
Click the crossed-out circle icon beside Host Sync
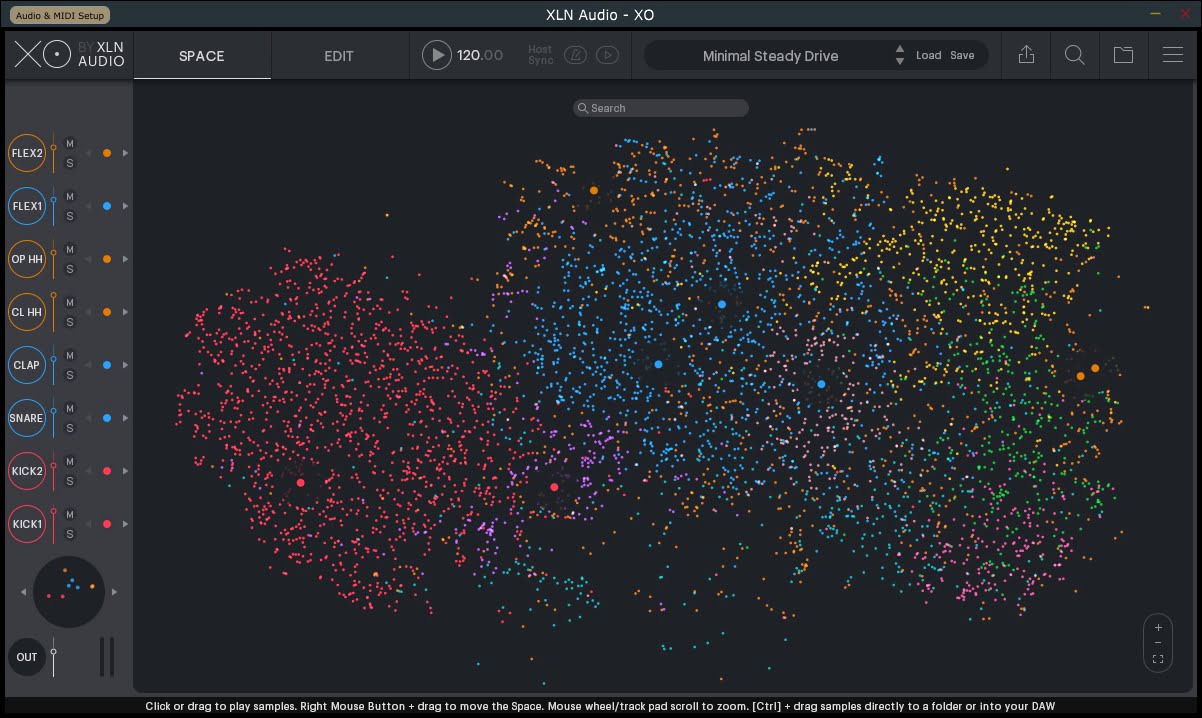click(575, 55)
